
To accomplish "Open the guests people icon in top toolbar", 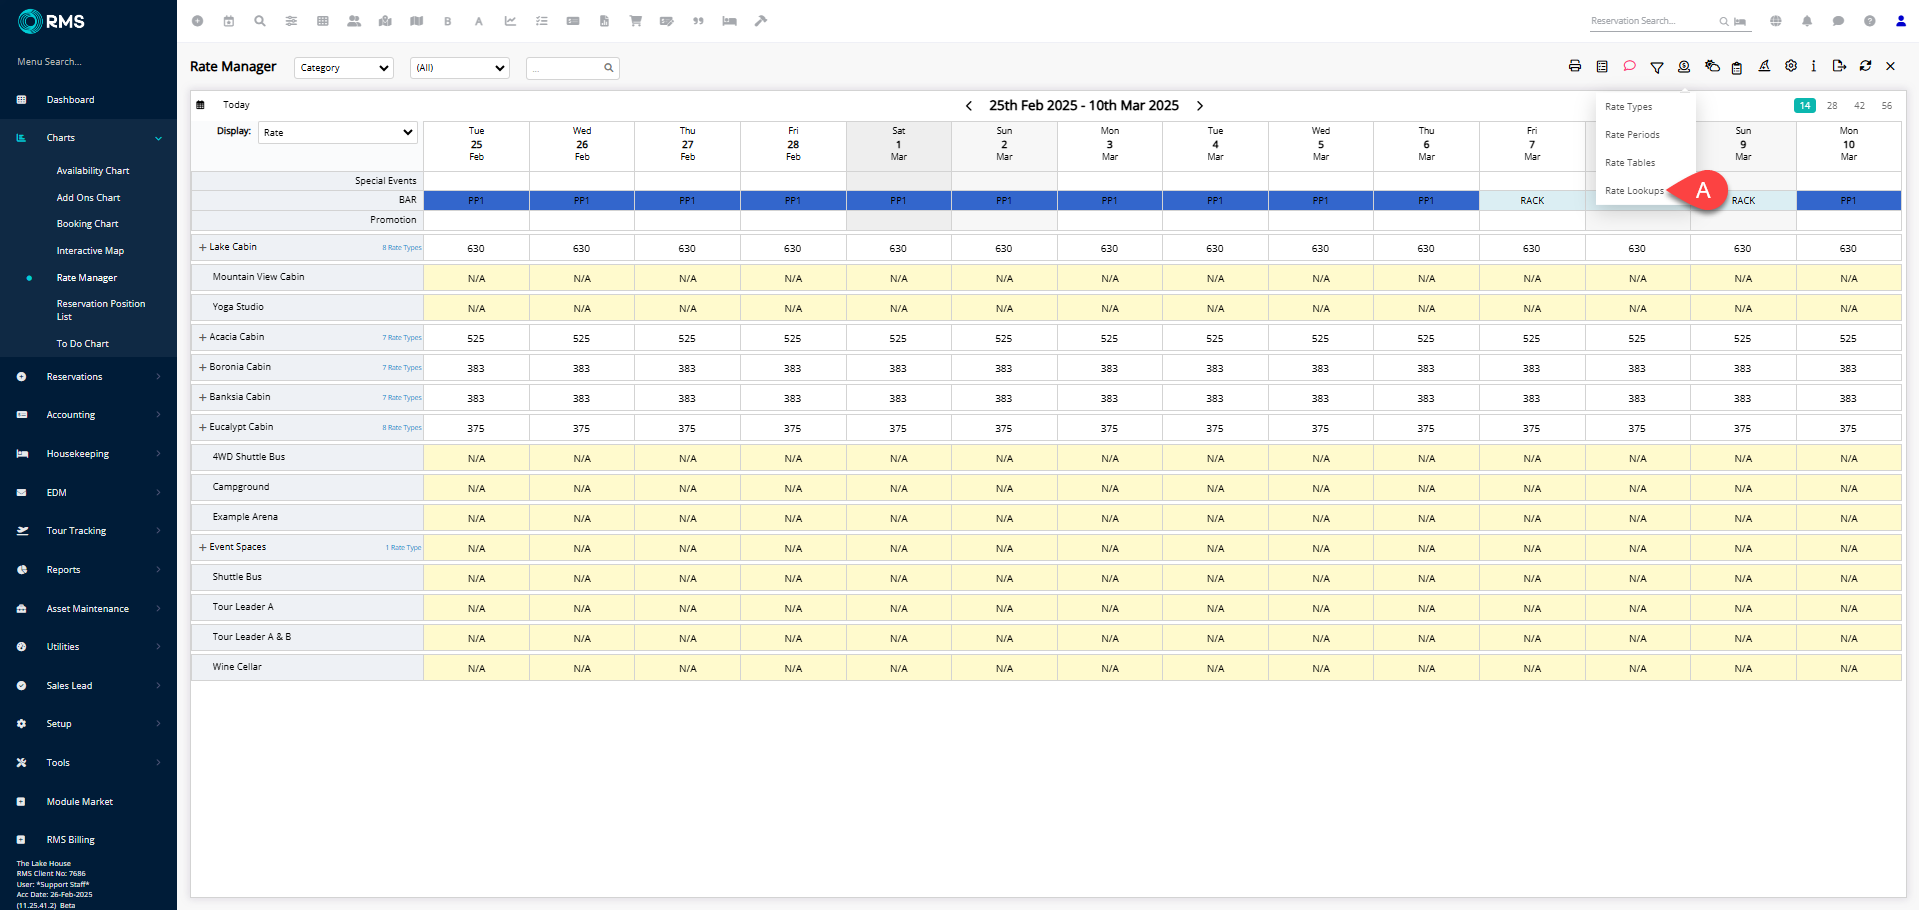I will tap(354, 21).
